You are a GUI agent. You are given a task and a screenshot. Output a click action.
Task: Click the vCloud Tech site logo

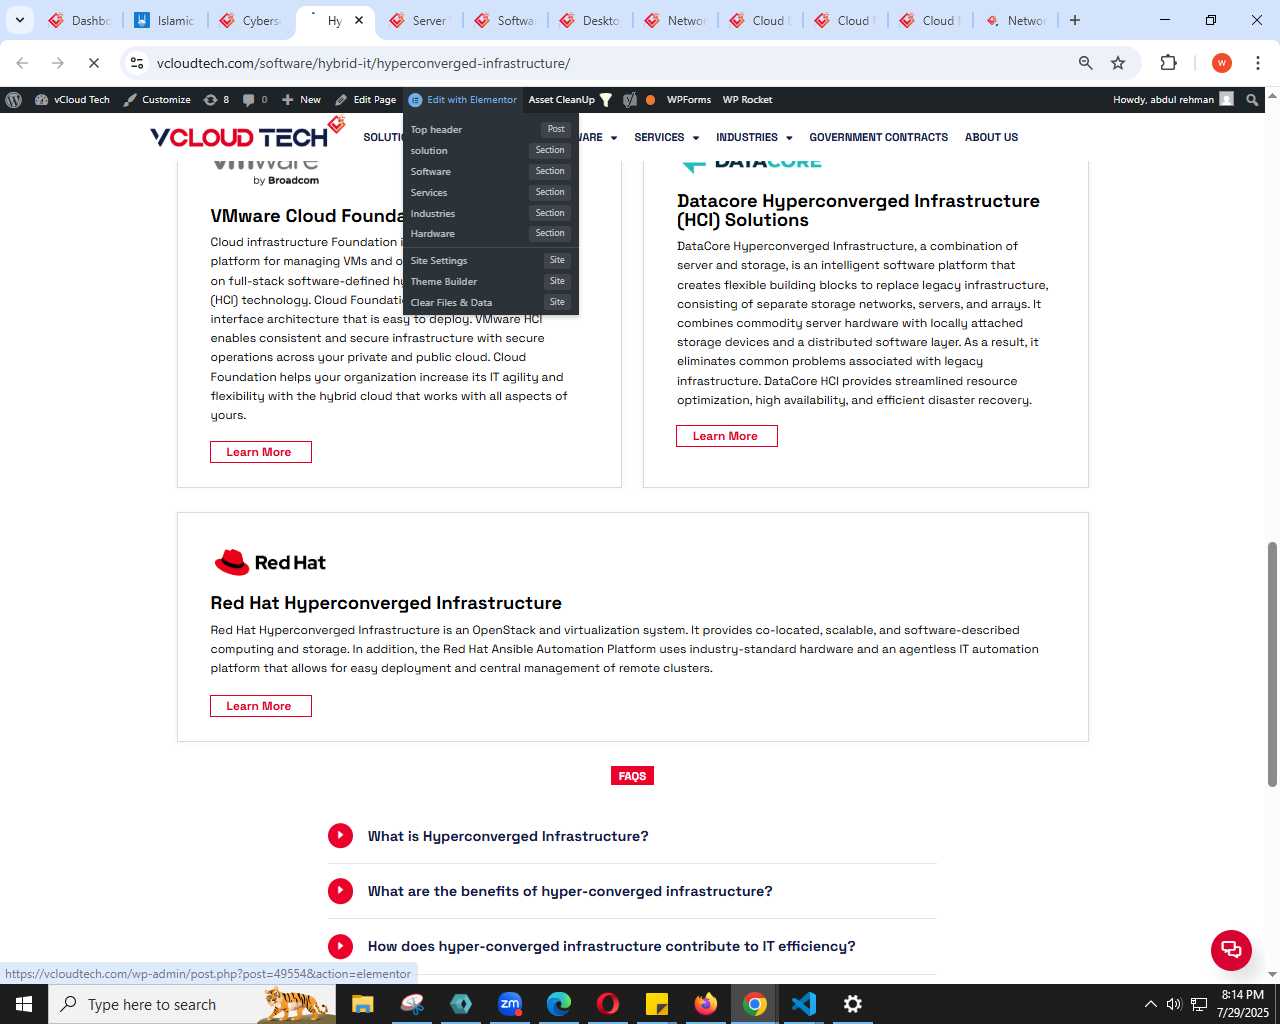click(247, 134)
